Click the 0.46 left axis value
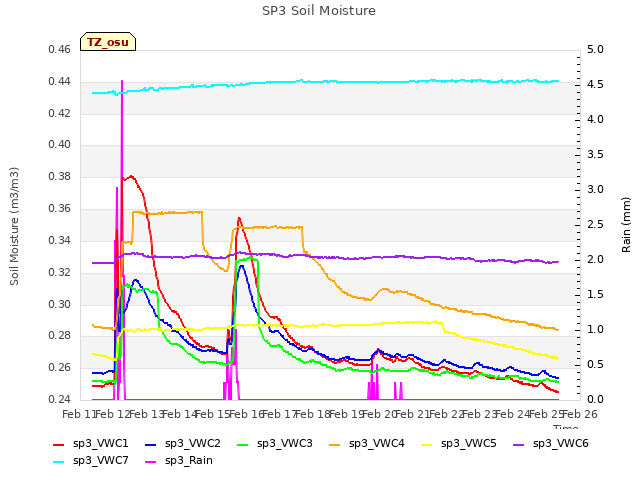The image size is (640, 480). [60, 49]
